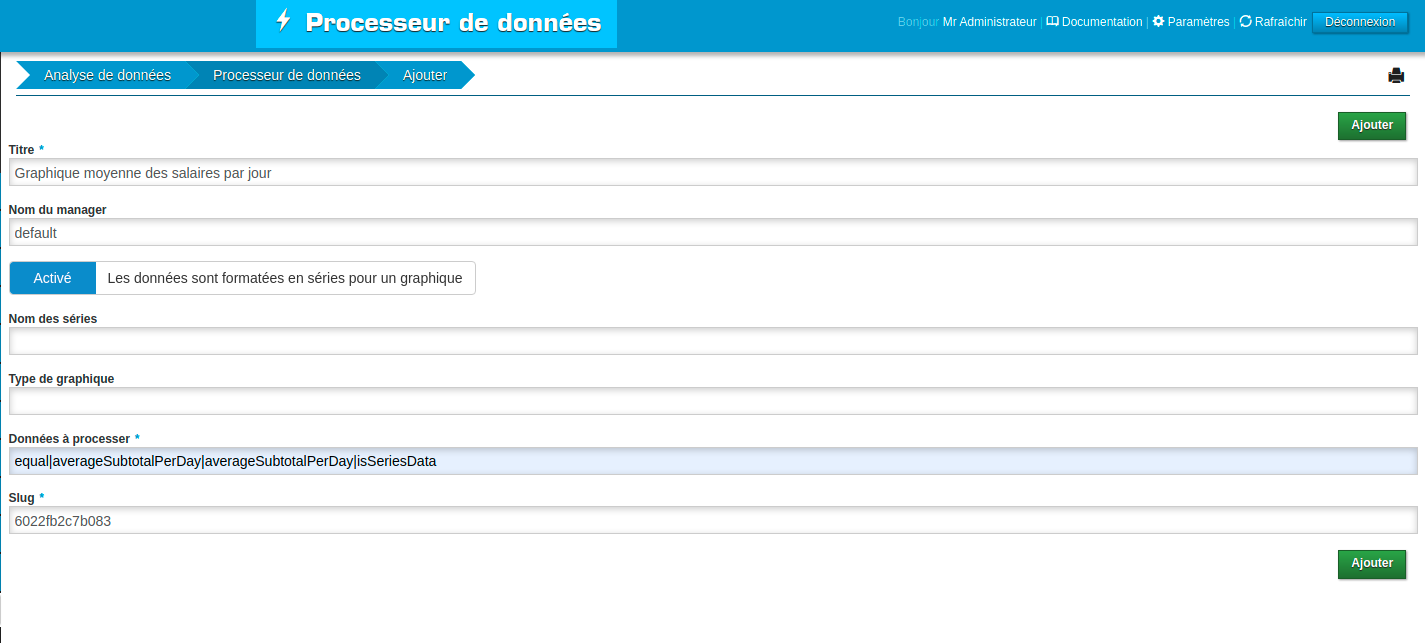The image size is (1425, 643).
Task: Edit the Données à processer field
Action: pos(712,461)
